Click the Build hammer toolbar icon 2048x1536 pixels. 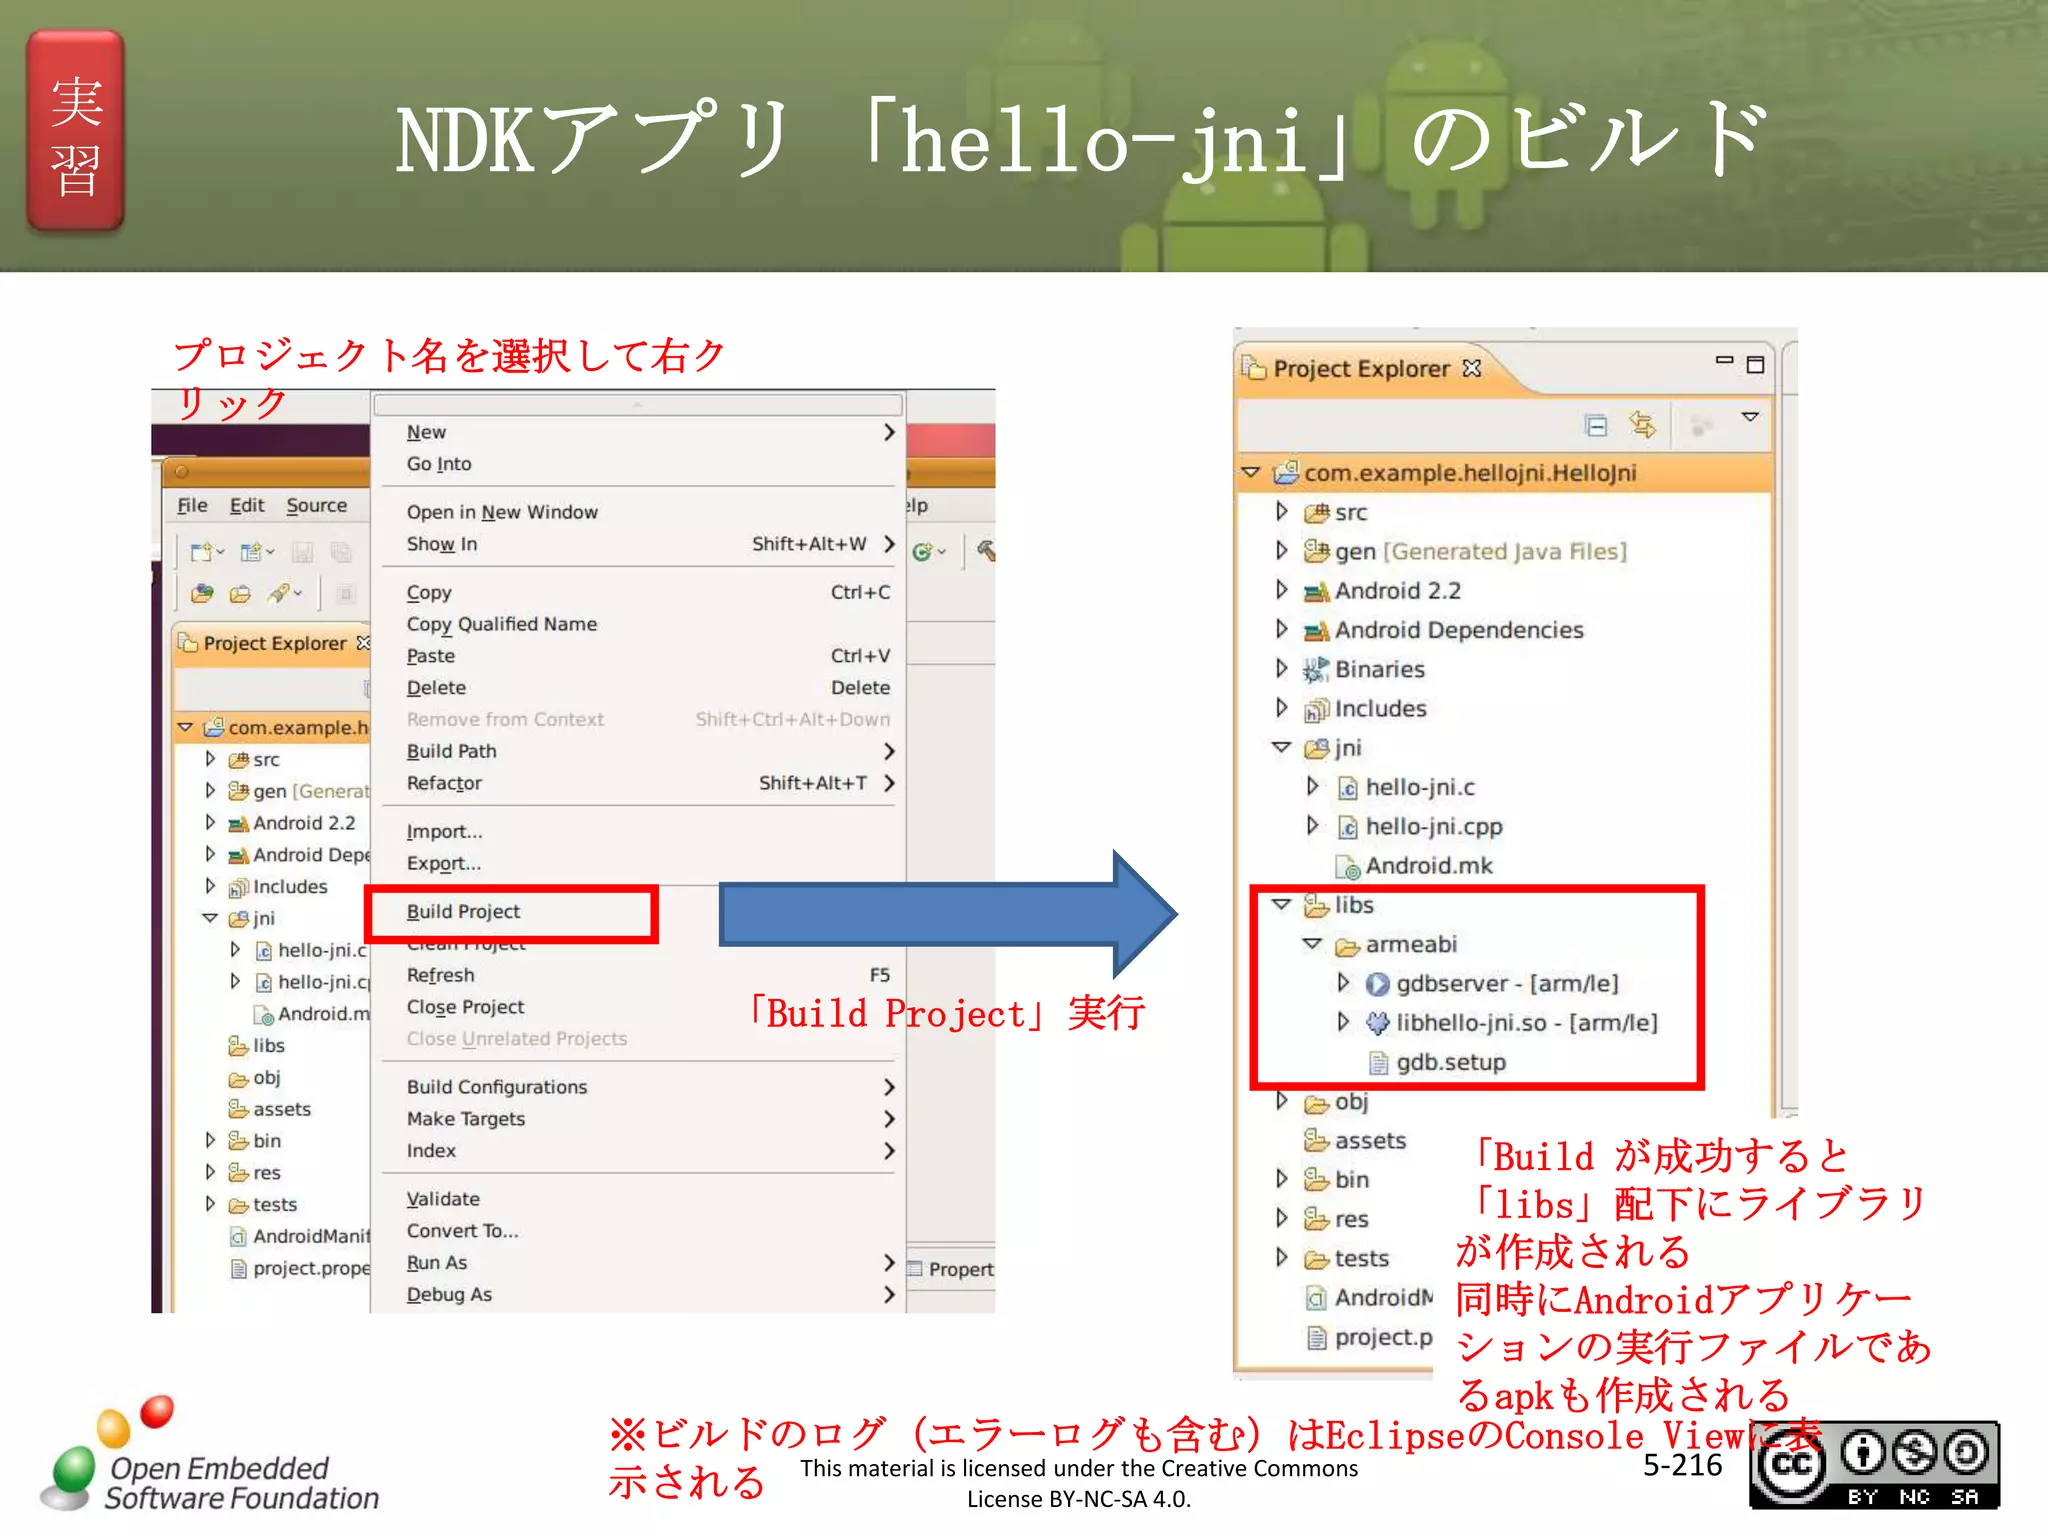[x=985, y=550]
